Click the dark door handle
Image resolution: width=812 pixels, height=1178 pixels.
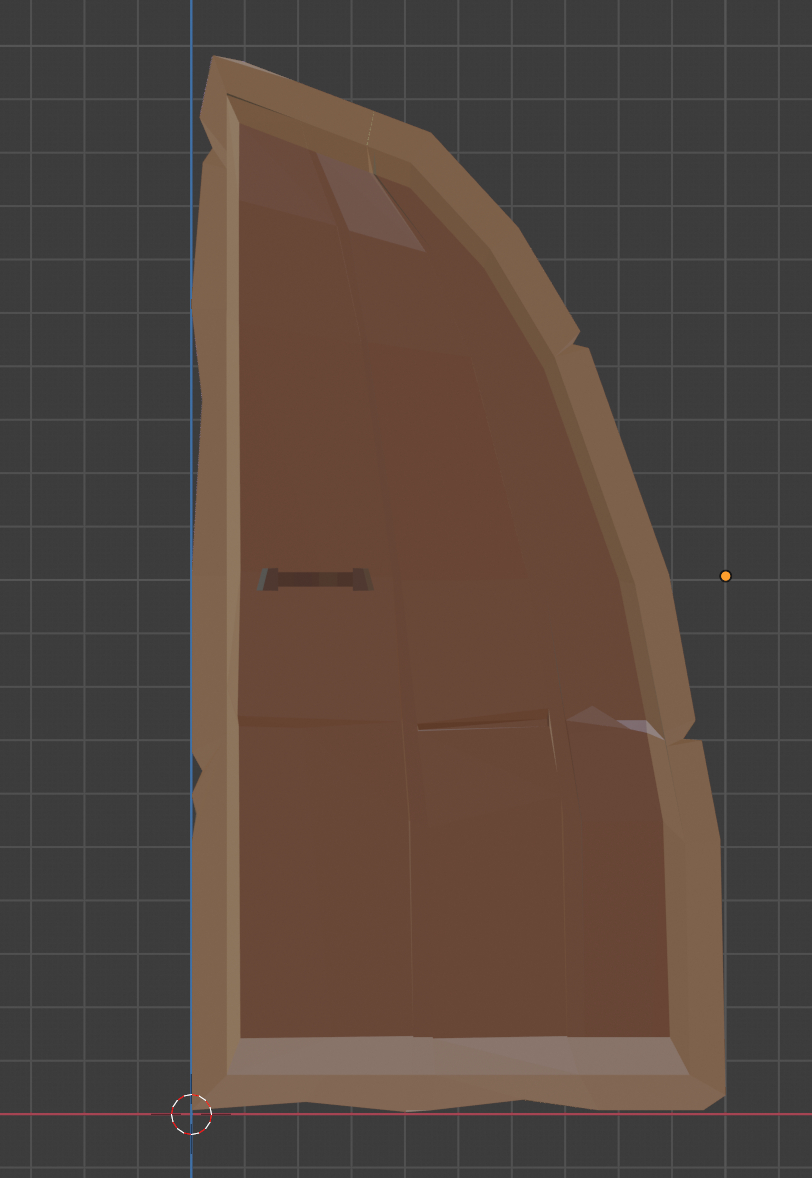pyautogui.click(x=315, y=577)
